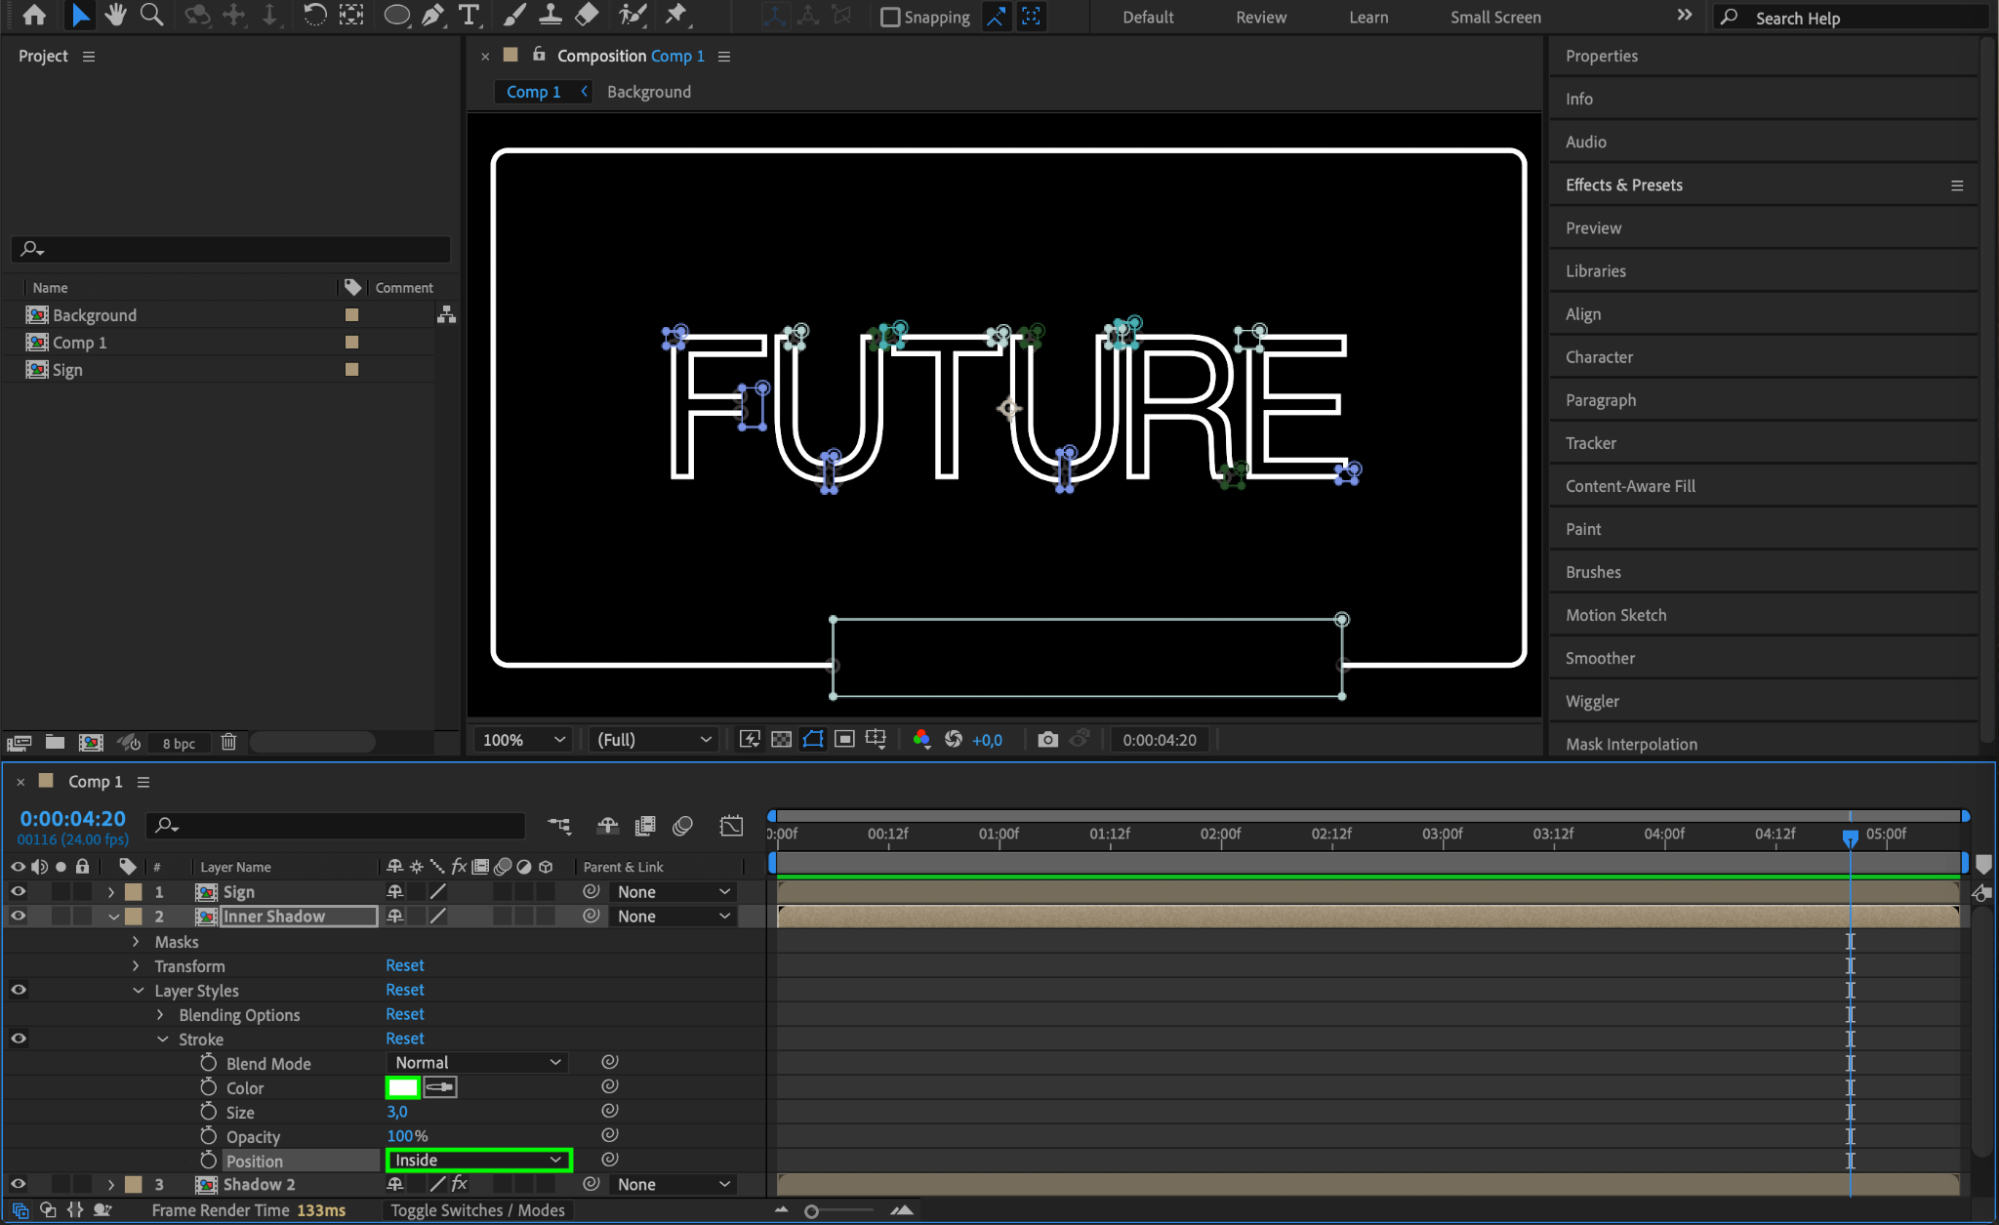The height and width of the screenshot is (1225, 1999).
Task: Delete selected project item with trash icon
Action: (x=229, y=743)
